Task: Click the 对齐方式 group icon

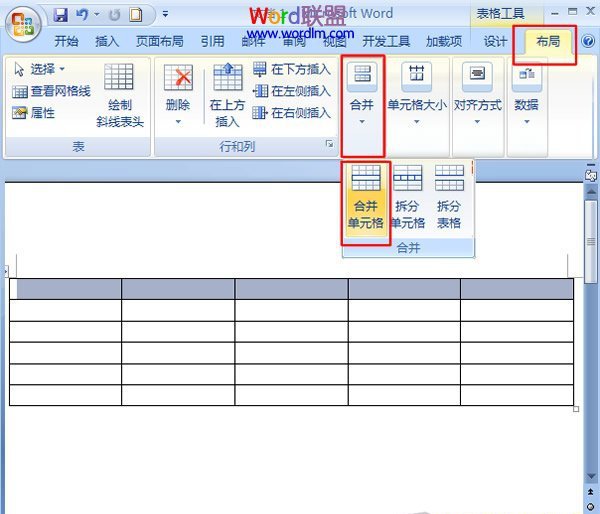Action: (x=477, y=75)
